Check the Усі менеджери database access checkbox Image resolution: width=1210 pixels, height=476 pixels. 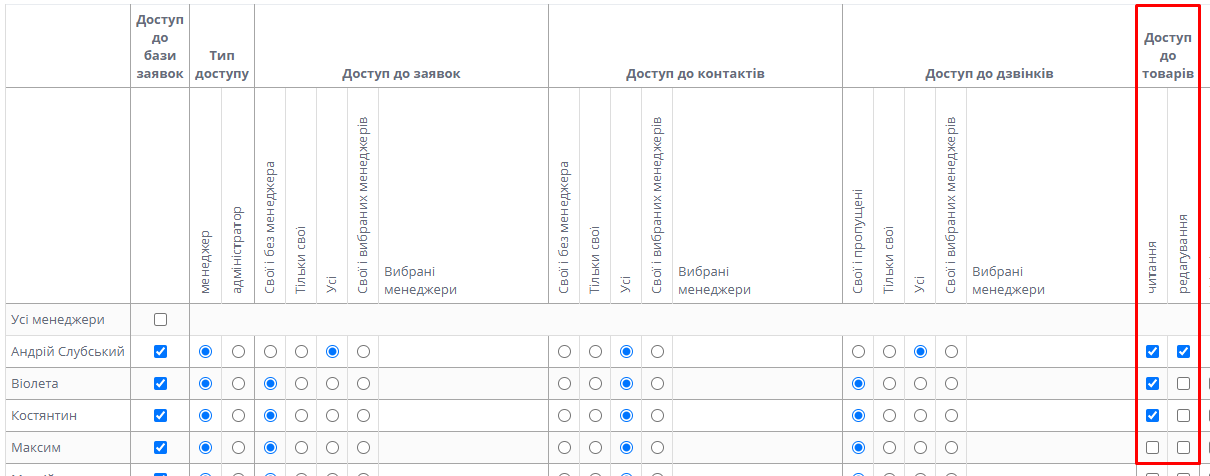(x=160, y=320)
